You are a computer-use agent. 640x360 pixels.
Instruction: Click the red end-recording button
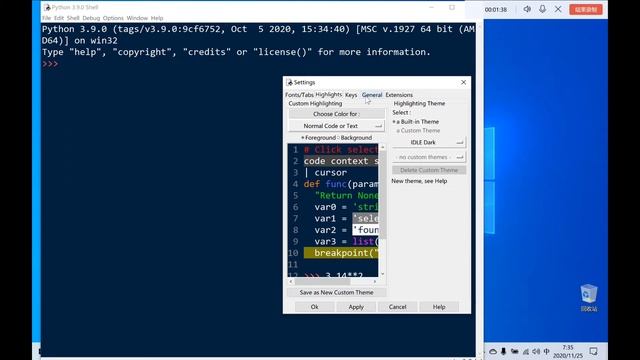tap(586, 9)
